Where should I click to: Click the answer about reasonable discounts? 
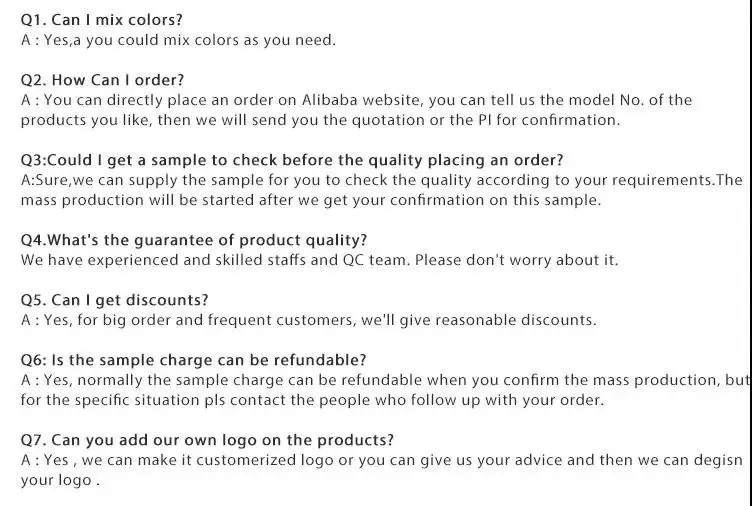[x=308, y=320]
